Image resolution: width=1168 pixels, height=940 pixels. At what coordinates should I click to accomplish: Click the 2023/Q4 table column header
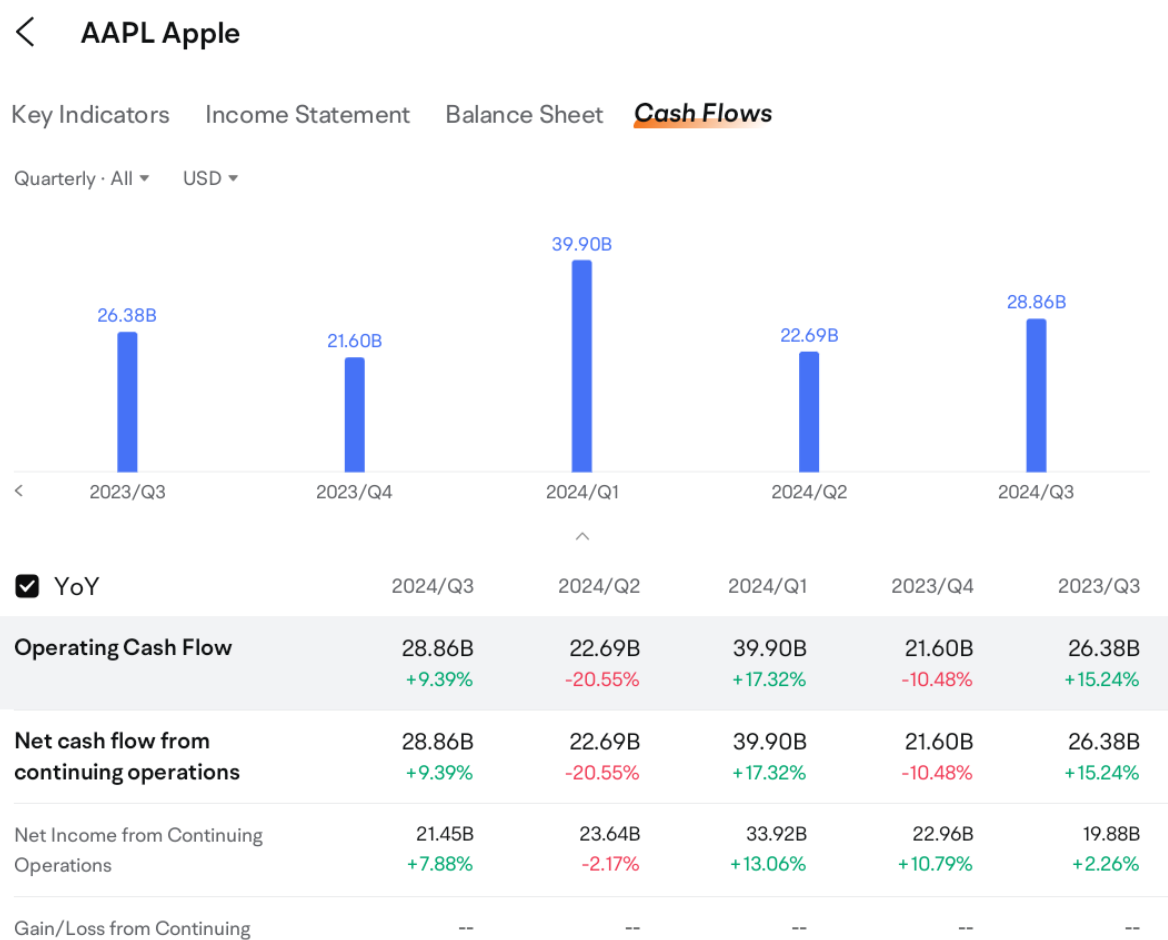click(x=933, y=587)
